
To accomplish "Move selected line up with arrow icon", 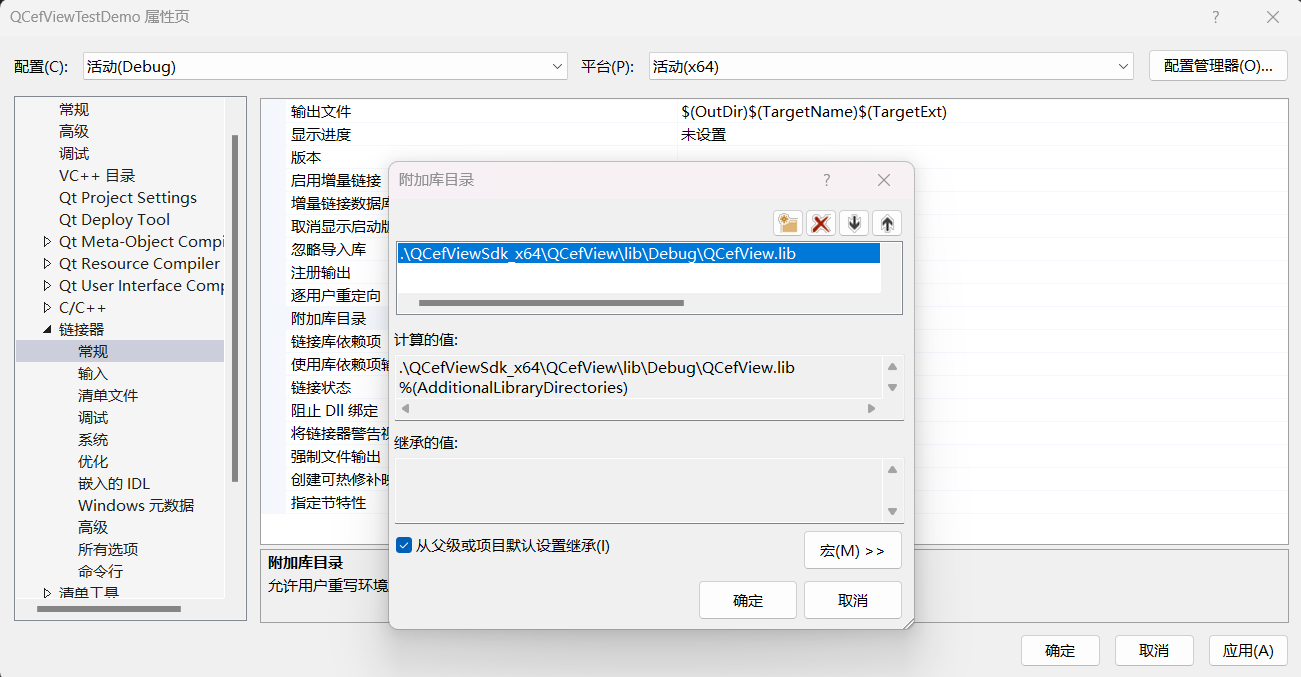I will (887, 223).
